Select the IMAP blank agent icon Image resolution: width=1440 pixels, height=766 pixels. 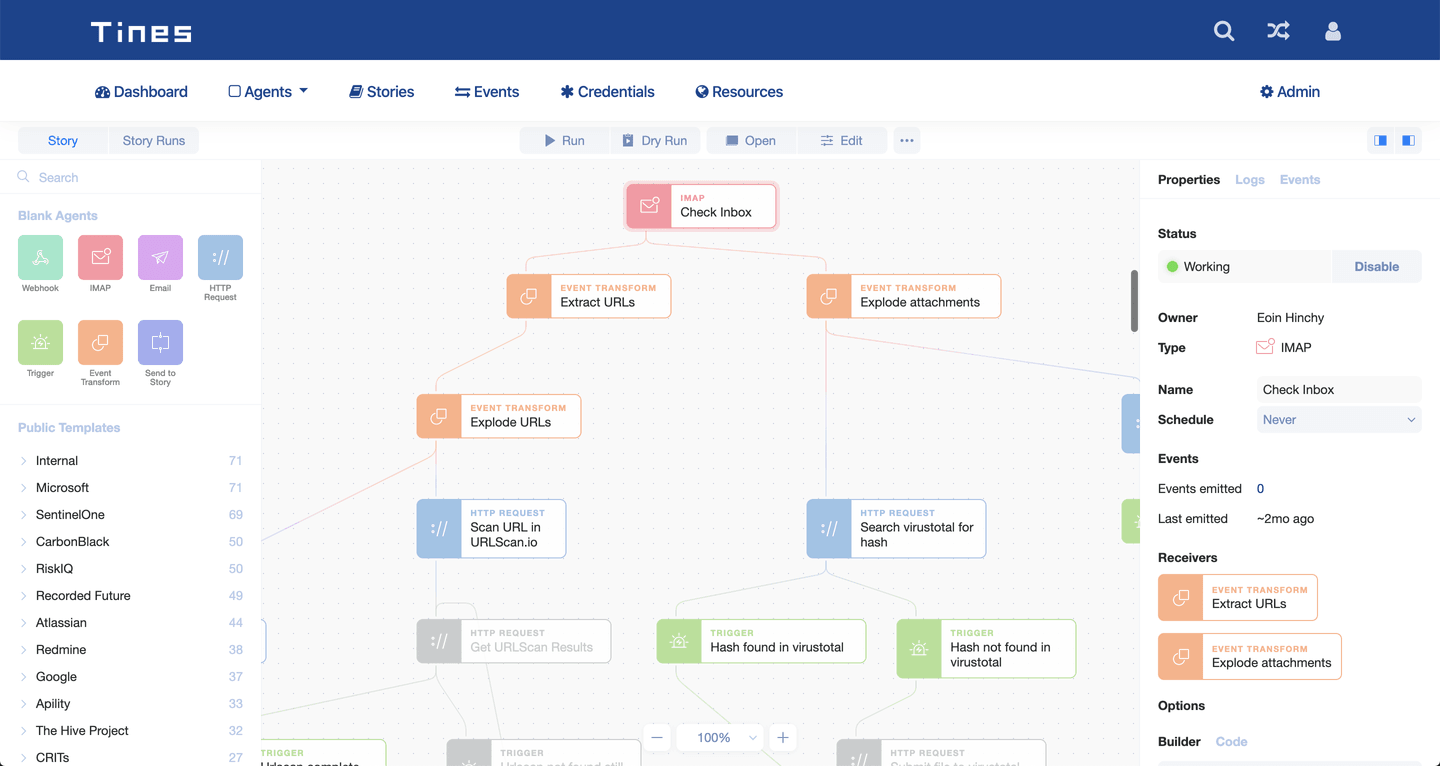[100, 258]
